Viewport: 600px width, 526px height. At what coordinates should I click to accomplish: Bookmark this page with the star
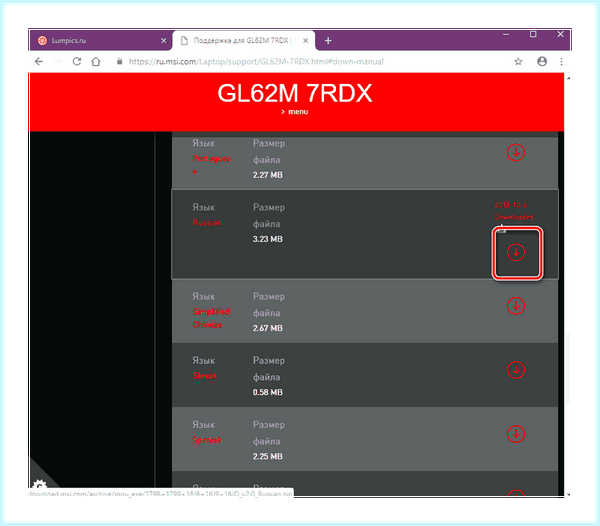(x=518, y=61)
